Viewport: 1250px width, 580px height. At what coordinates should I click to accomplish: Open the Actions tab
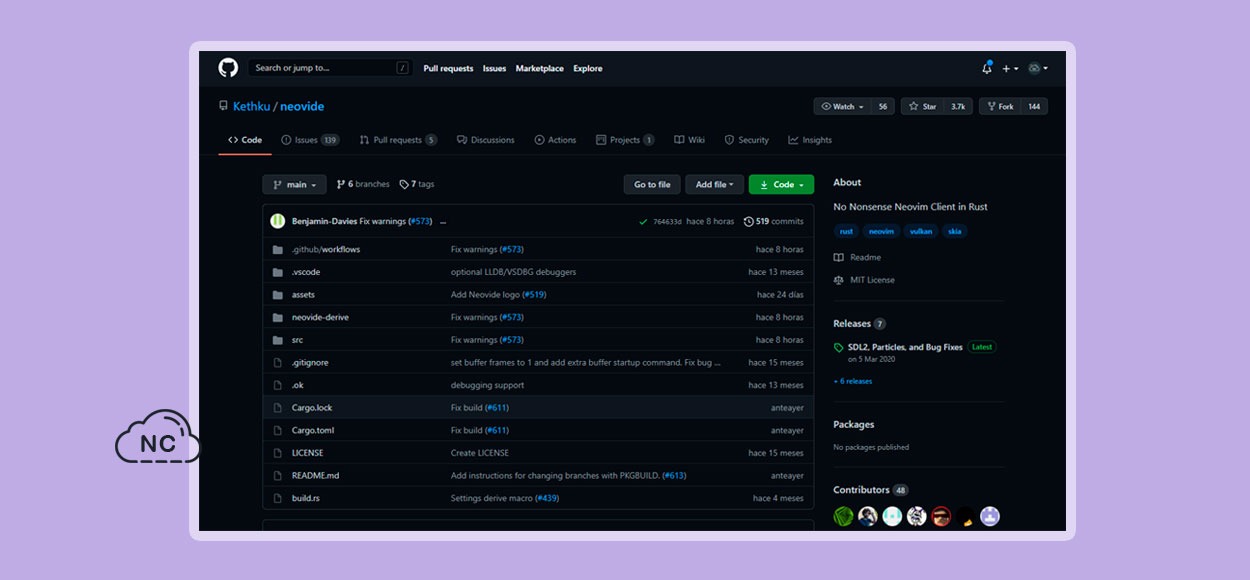click(x=555, y=140)
